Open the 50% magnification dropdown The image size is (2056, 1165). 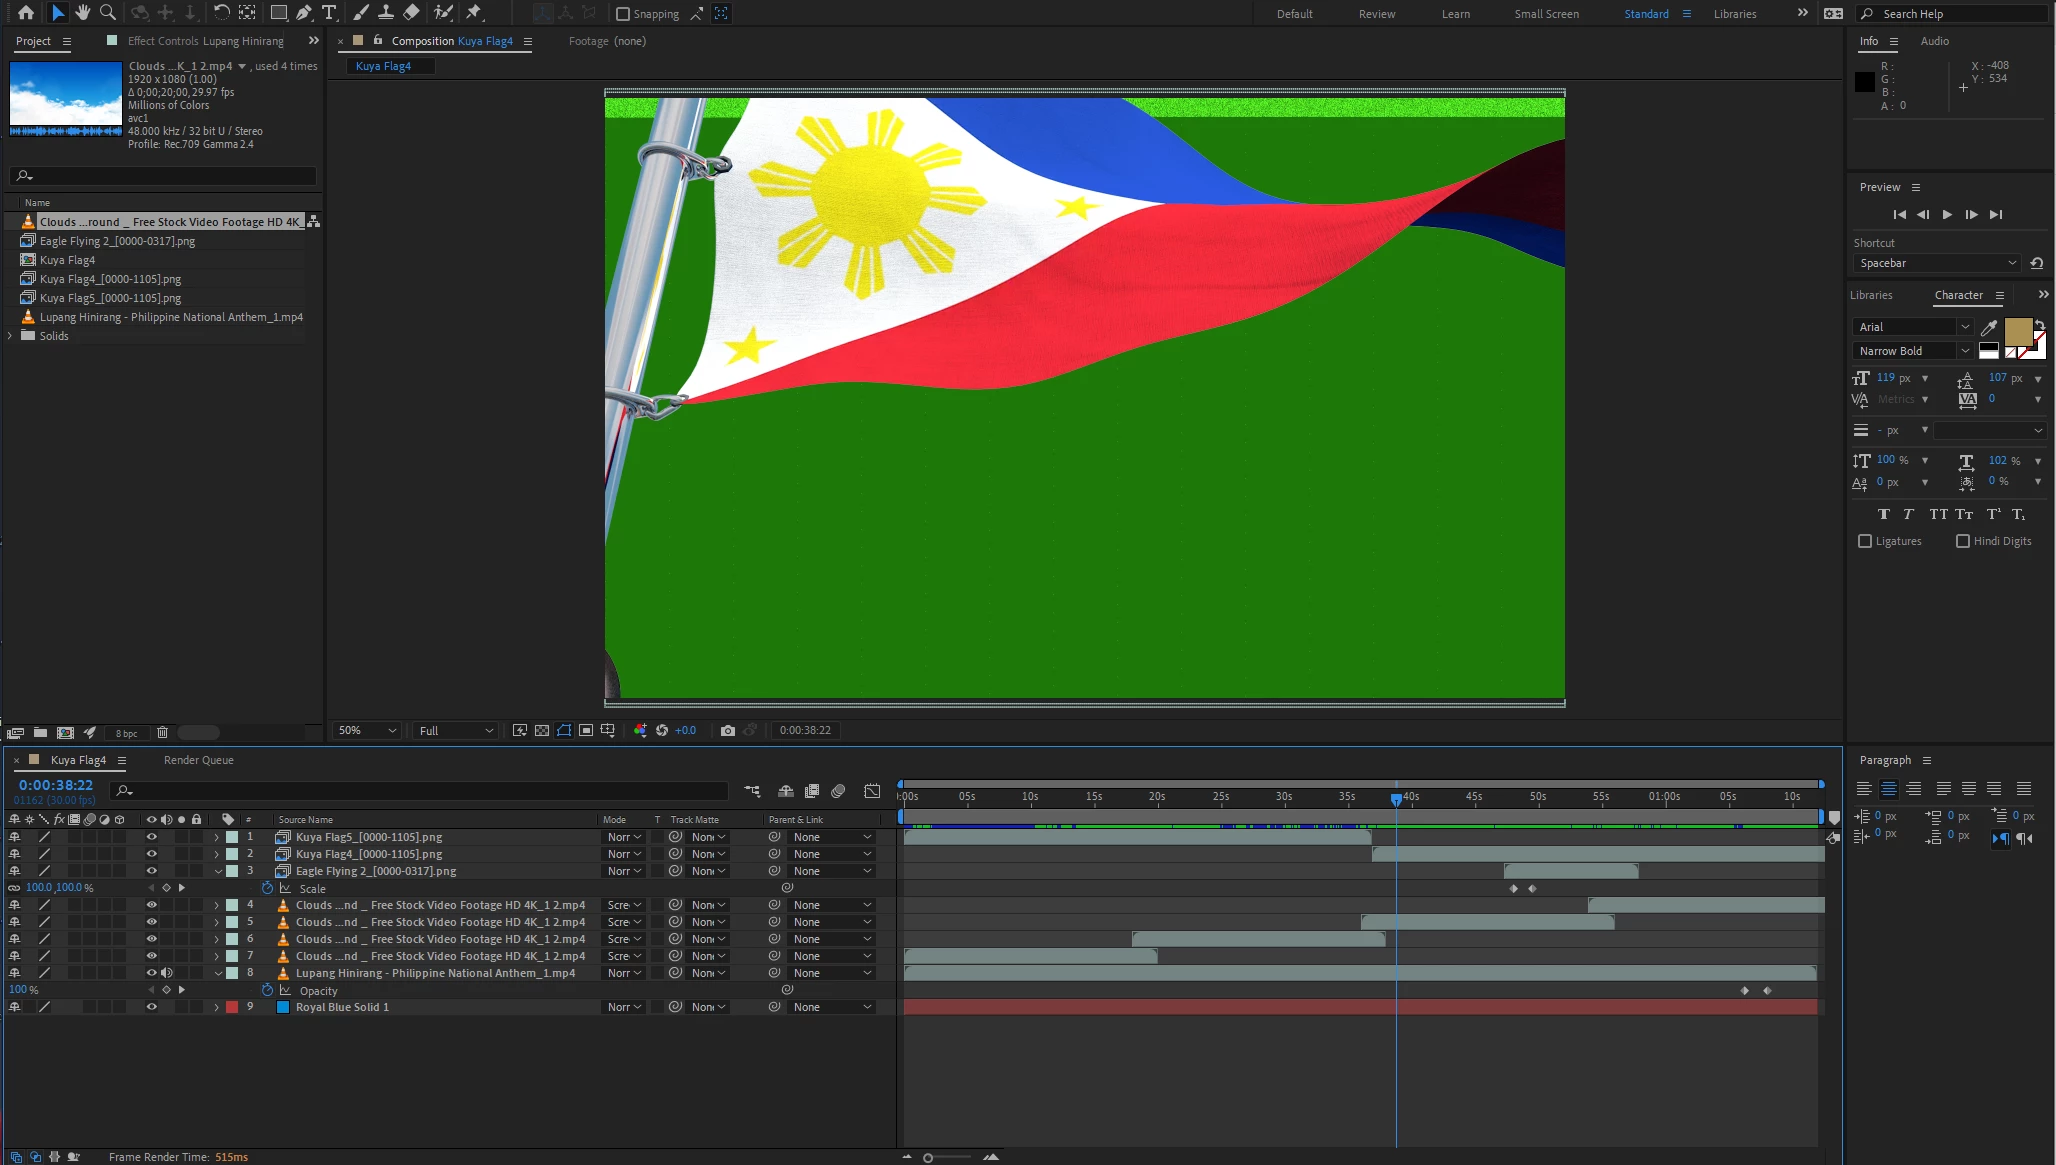pos(367,731)
